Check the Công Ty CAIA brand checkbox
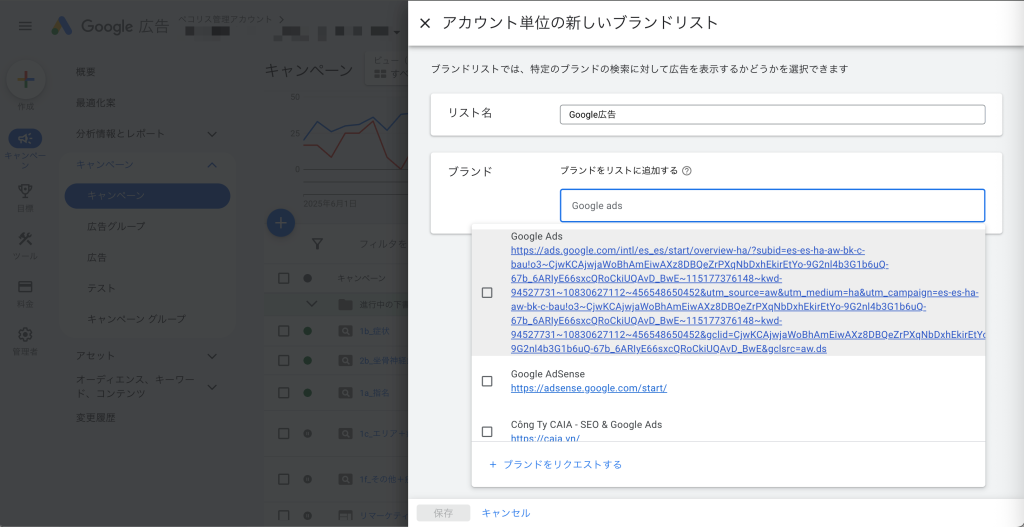The image size is (1024, 527). [487, 432]
